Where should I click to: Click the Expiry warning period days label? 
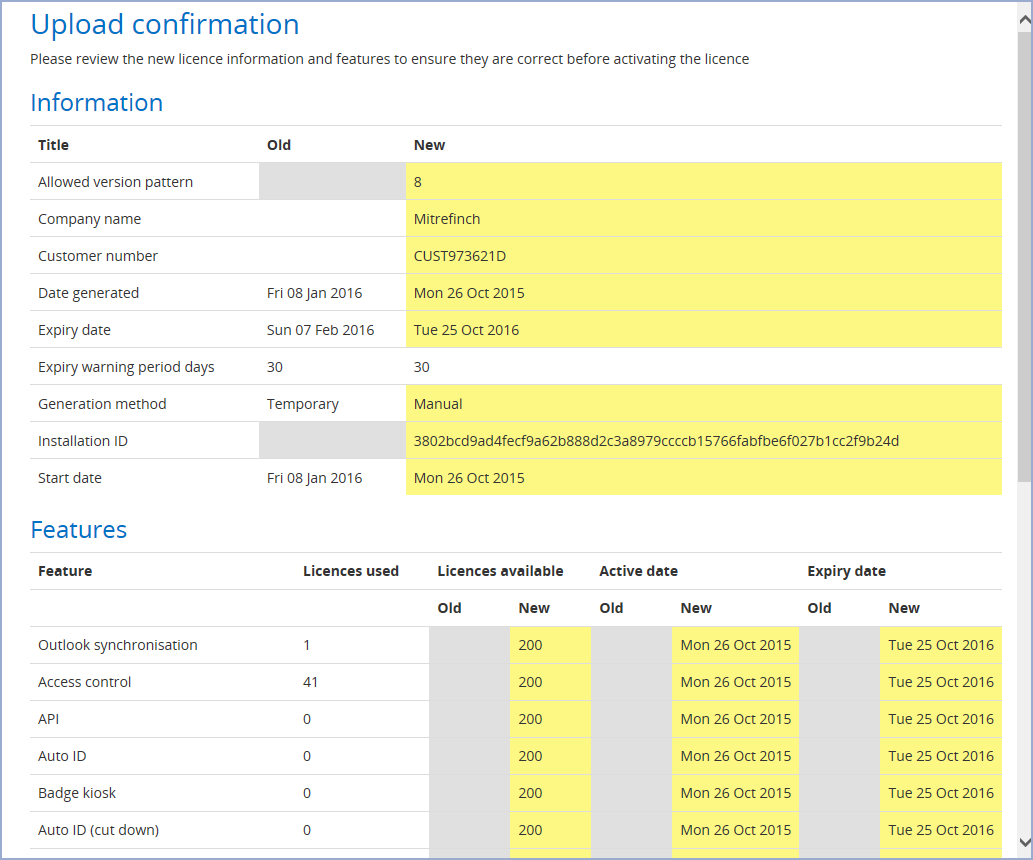click(126, 367)
